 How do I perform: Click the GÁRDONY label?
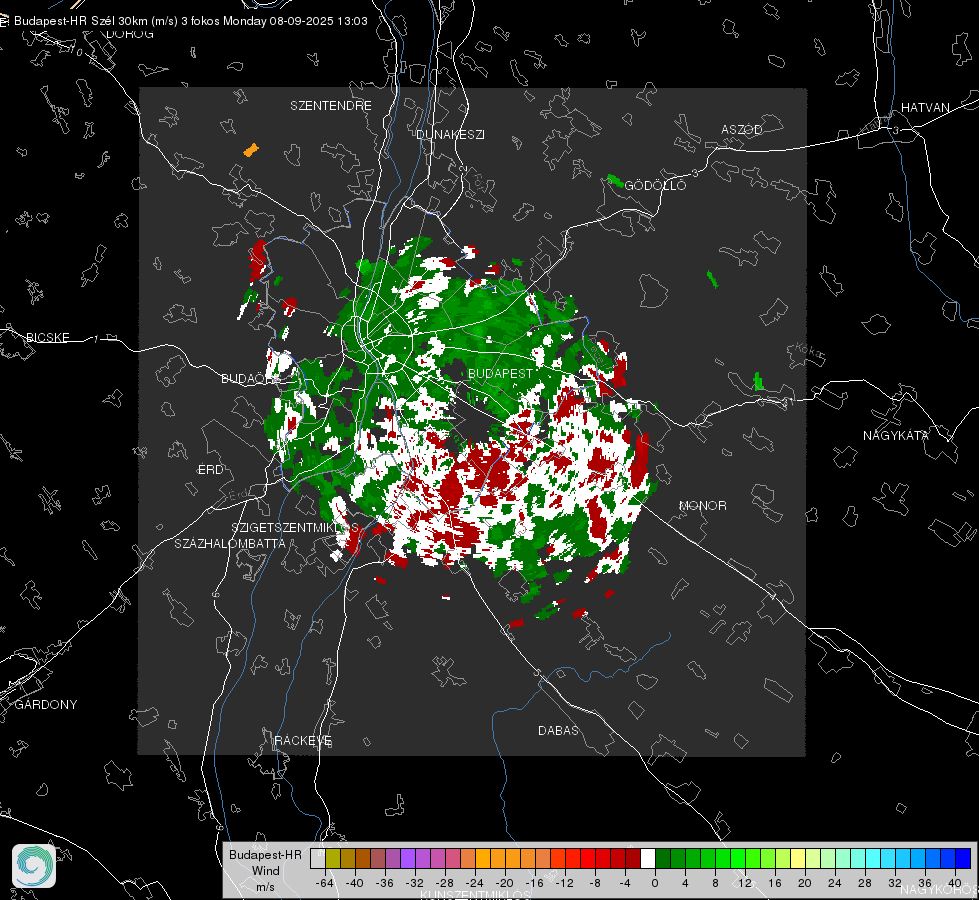(x=46, y=705)
